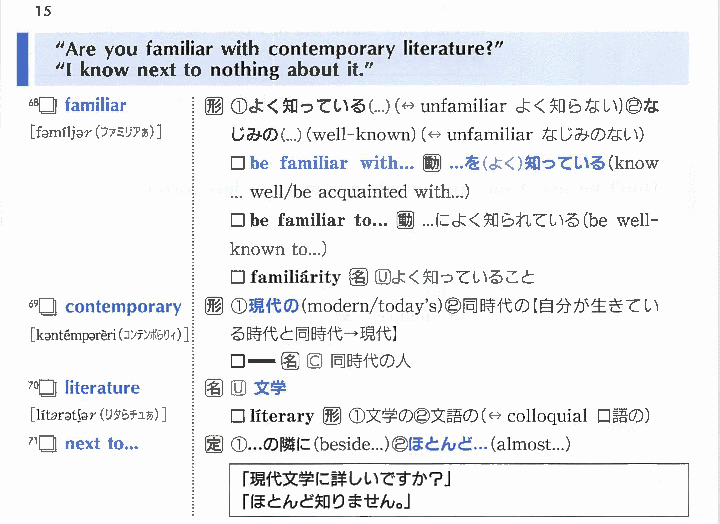Image resolution: width=720 pixels, height=524 pixels.
Task: Tick the checkbox next to headword familiar
Action: tap(48, 106)
